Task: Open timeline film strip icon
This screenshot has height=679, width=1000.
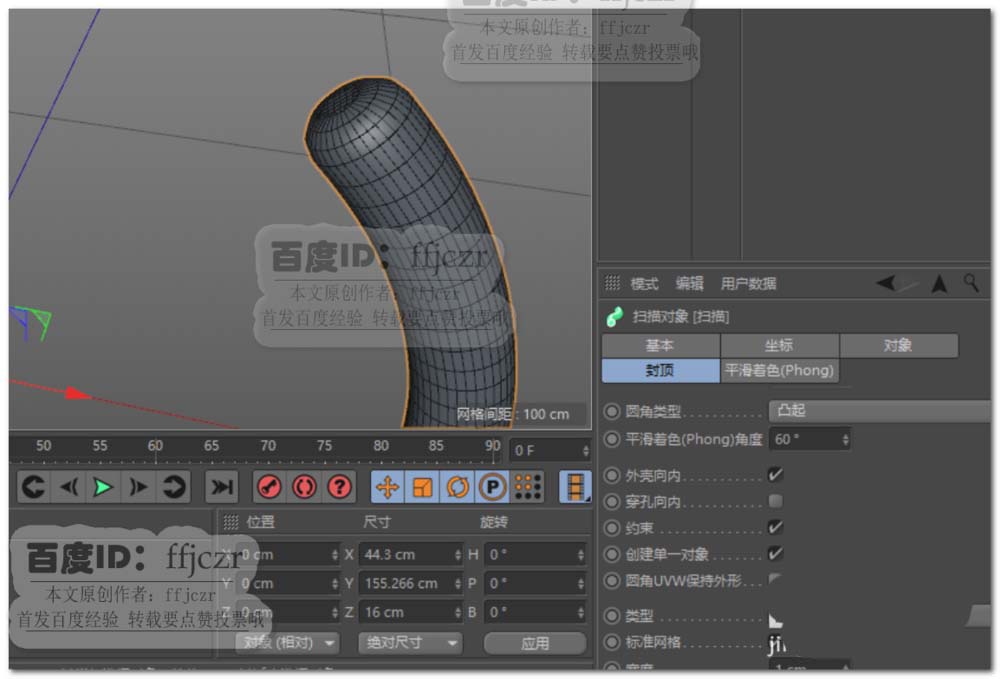Action: click(x=575, y=487)
